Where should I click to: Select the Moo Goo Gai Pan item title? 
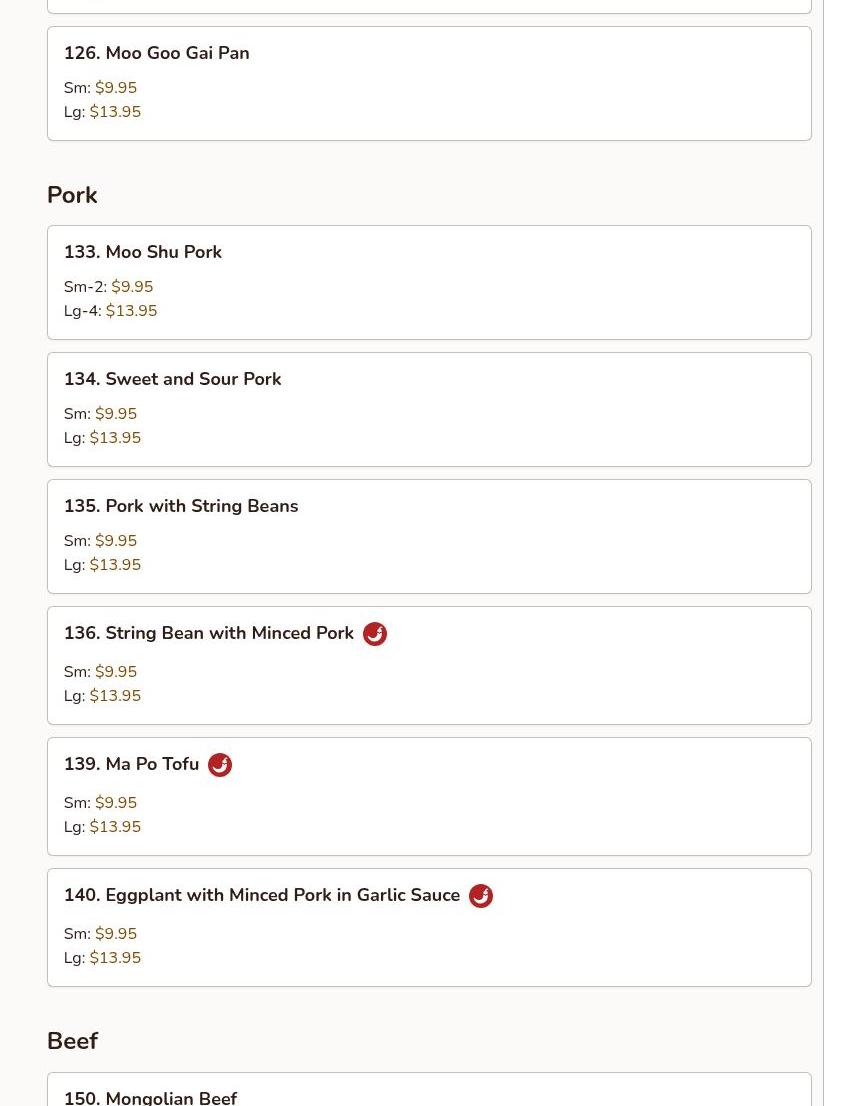157,53
